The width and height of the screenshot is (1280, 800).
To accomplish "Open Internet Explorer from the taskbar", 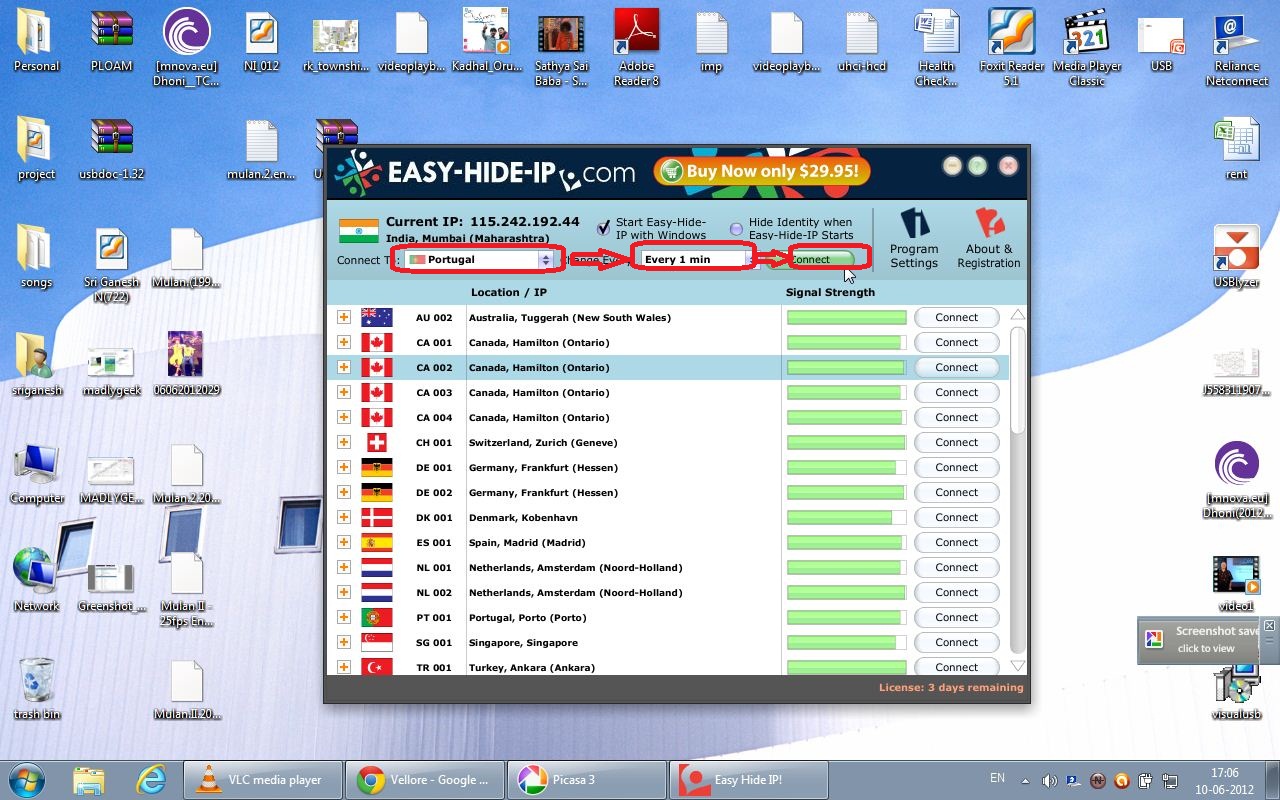I will tap(151, 779).
